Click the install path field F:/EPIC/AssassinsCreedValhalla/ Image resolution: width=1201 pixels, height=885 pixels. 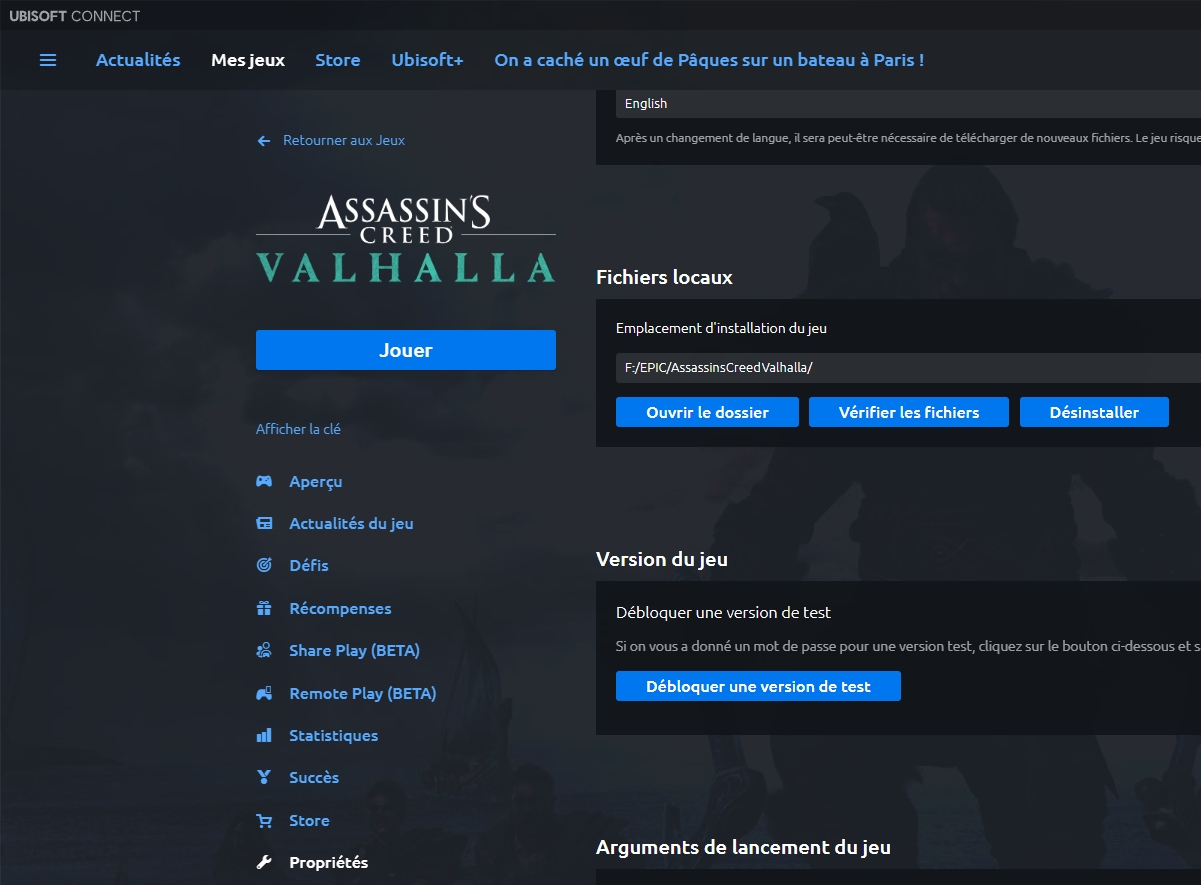pos(908,367)
